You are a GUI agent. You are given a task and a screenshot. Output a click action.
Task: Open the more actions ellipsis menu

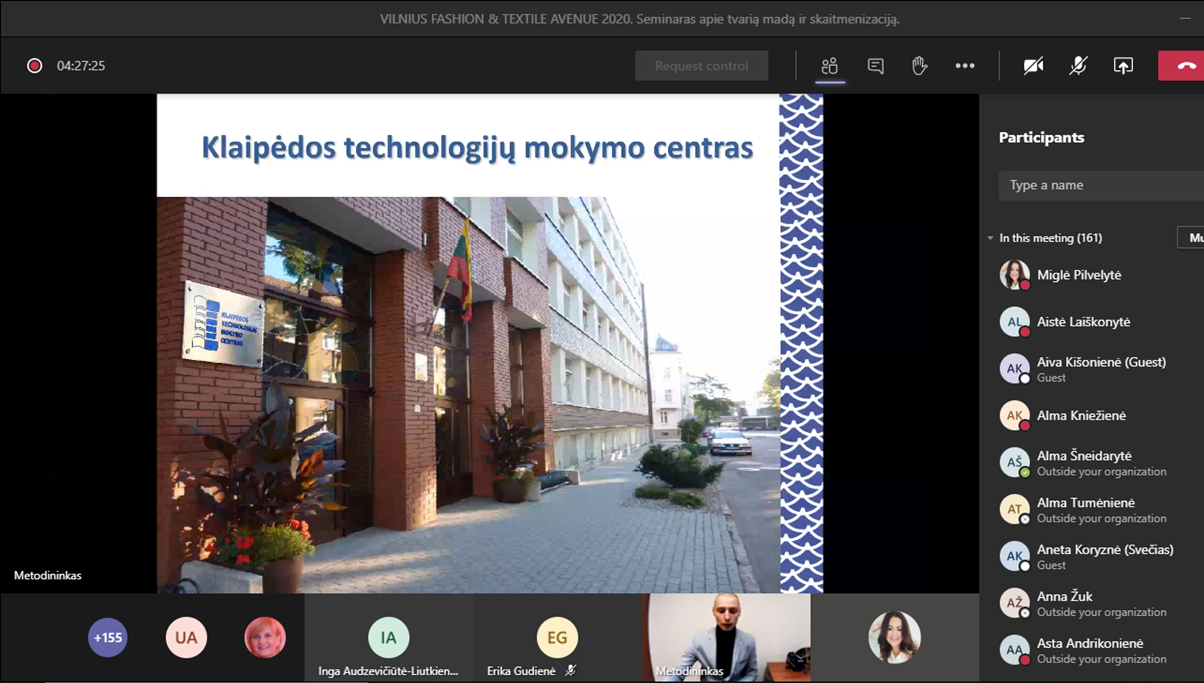pyautogui.click(x=964, y=66)
